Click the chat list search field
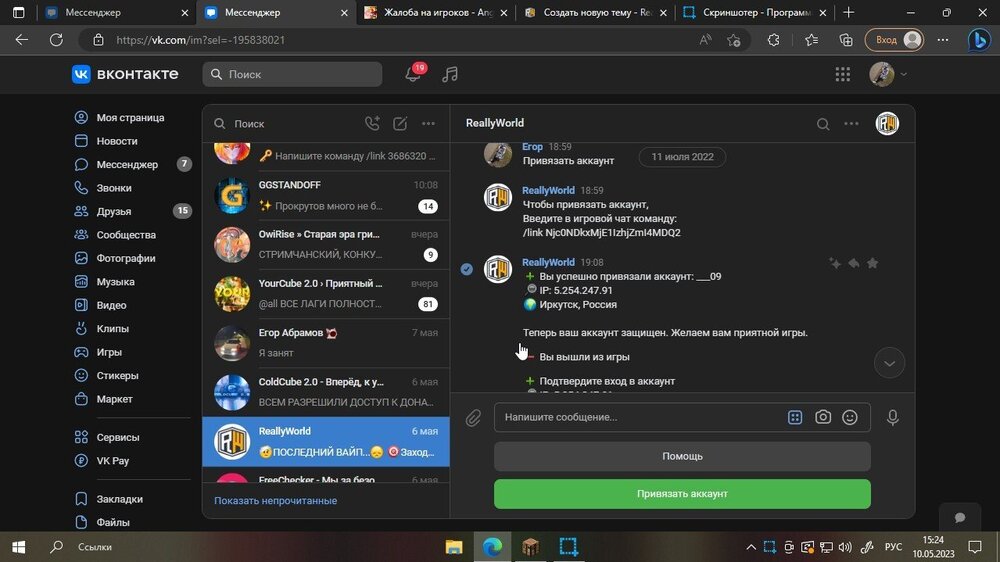Screen dimensions: 1000x562 [x=284, y=124]
